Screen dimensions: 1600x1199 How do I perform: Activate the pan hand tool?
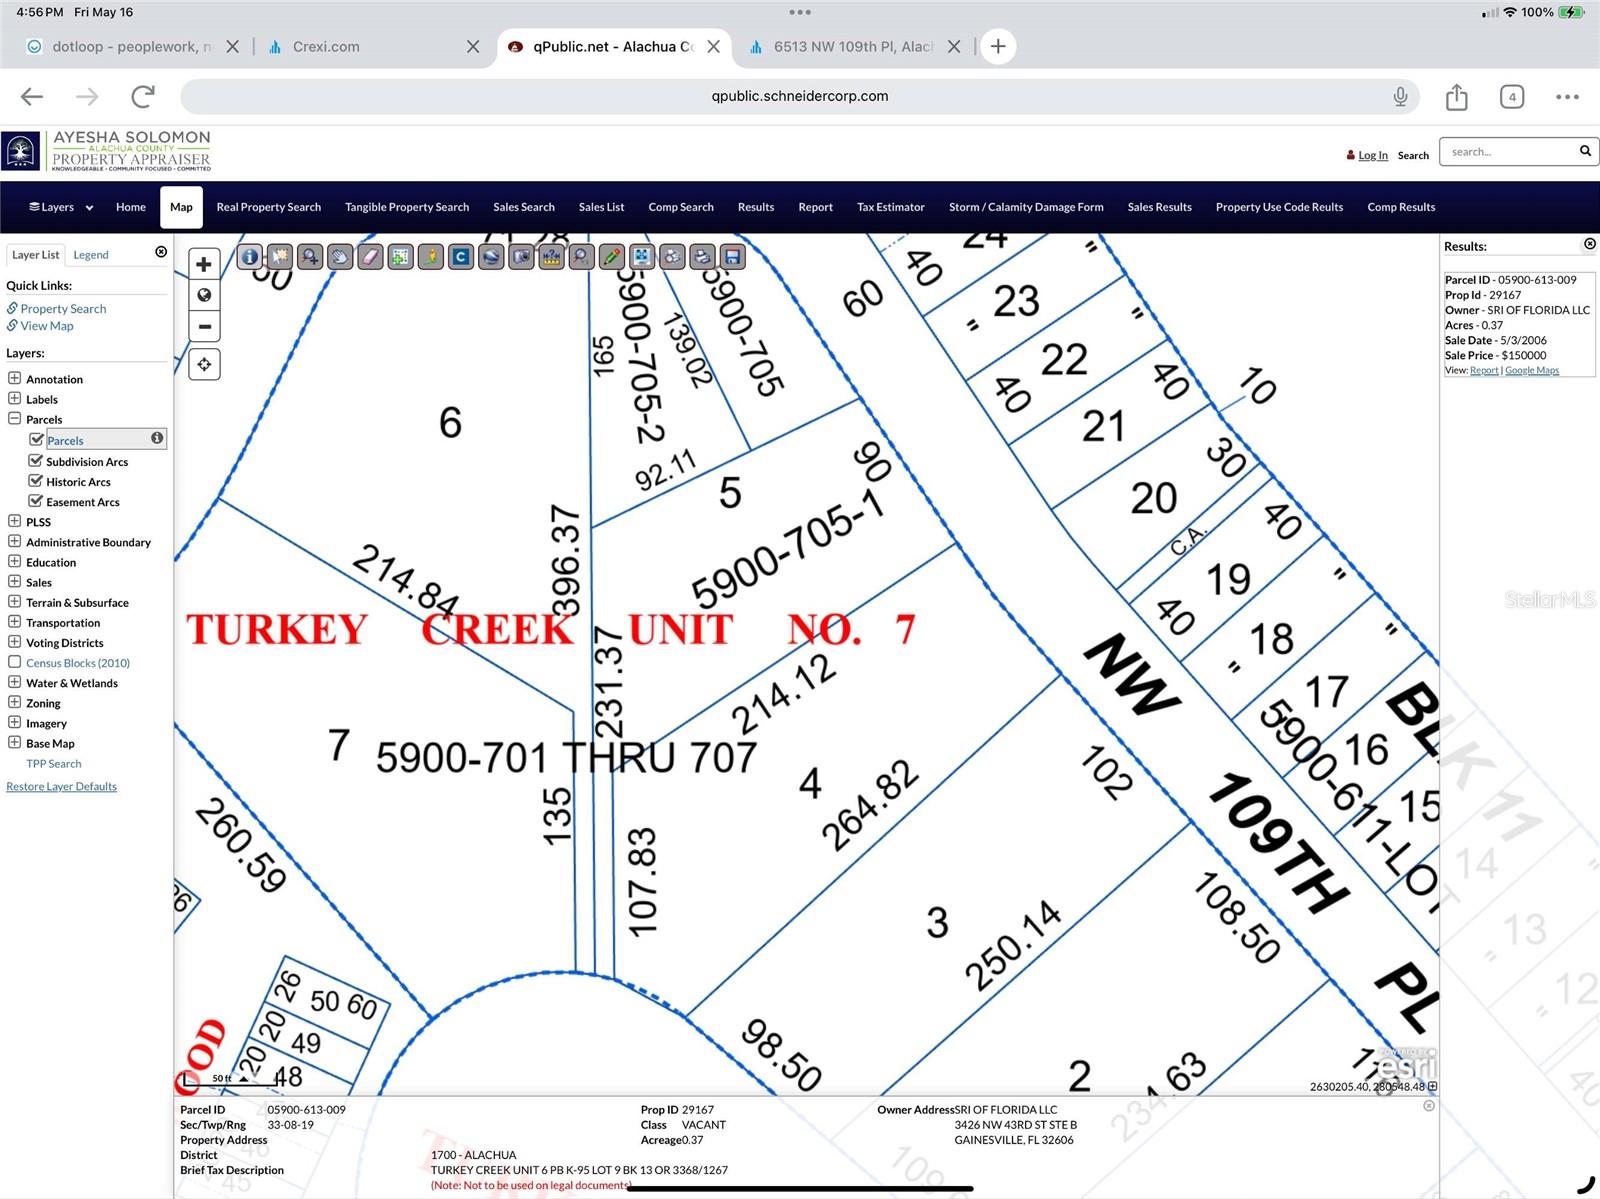coord(340,257)
